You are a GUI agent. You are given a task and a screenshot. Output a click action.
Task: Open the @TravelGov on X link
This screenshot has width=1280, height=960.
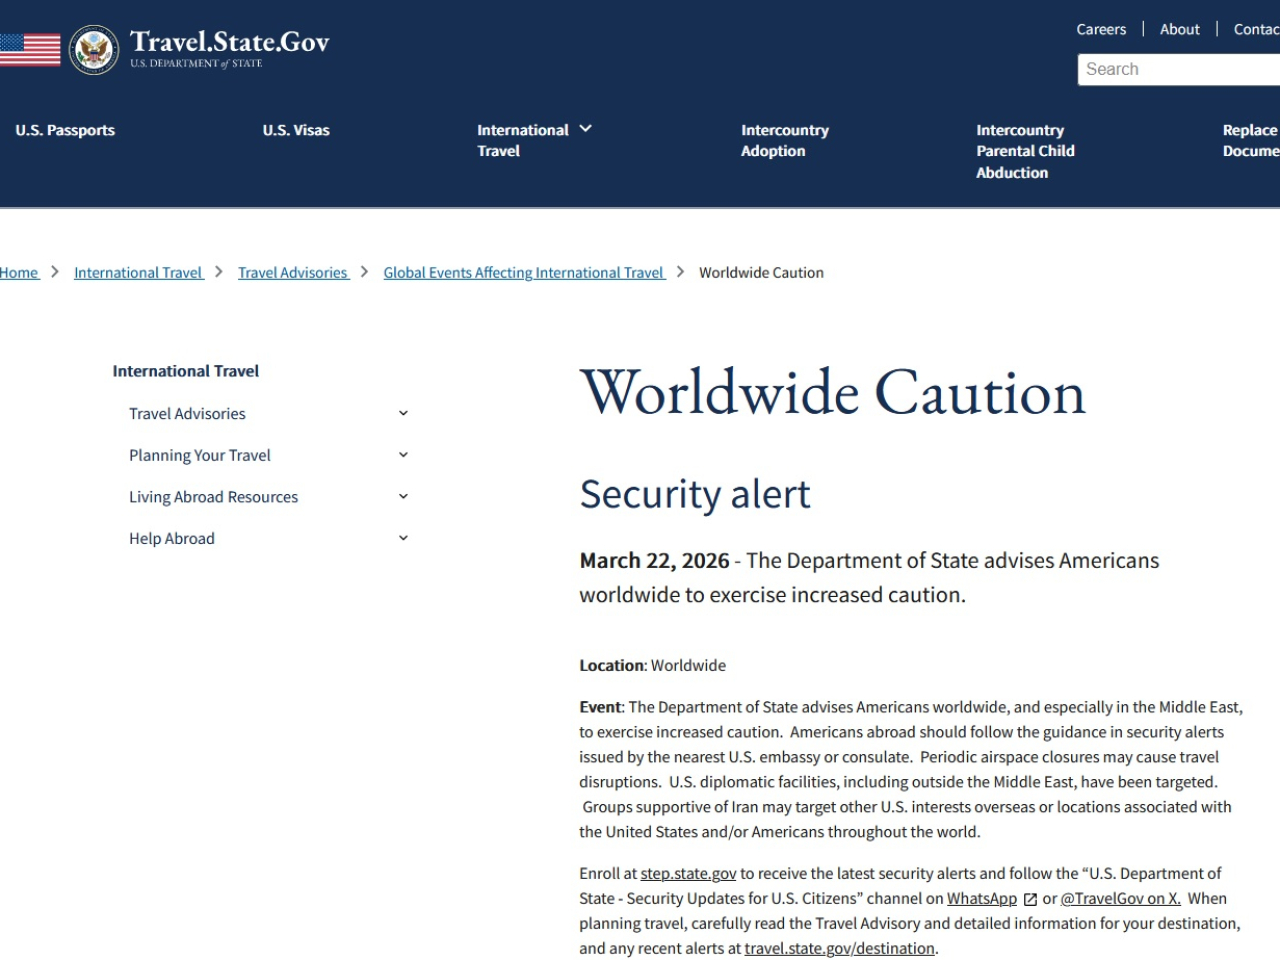click(1120, 898)
